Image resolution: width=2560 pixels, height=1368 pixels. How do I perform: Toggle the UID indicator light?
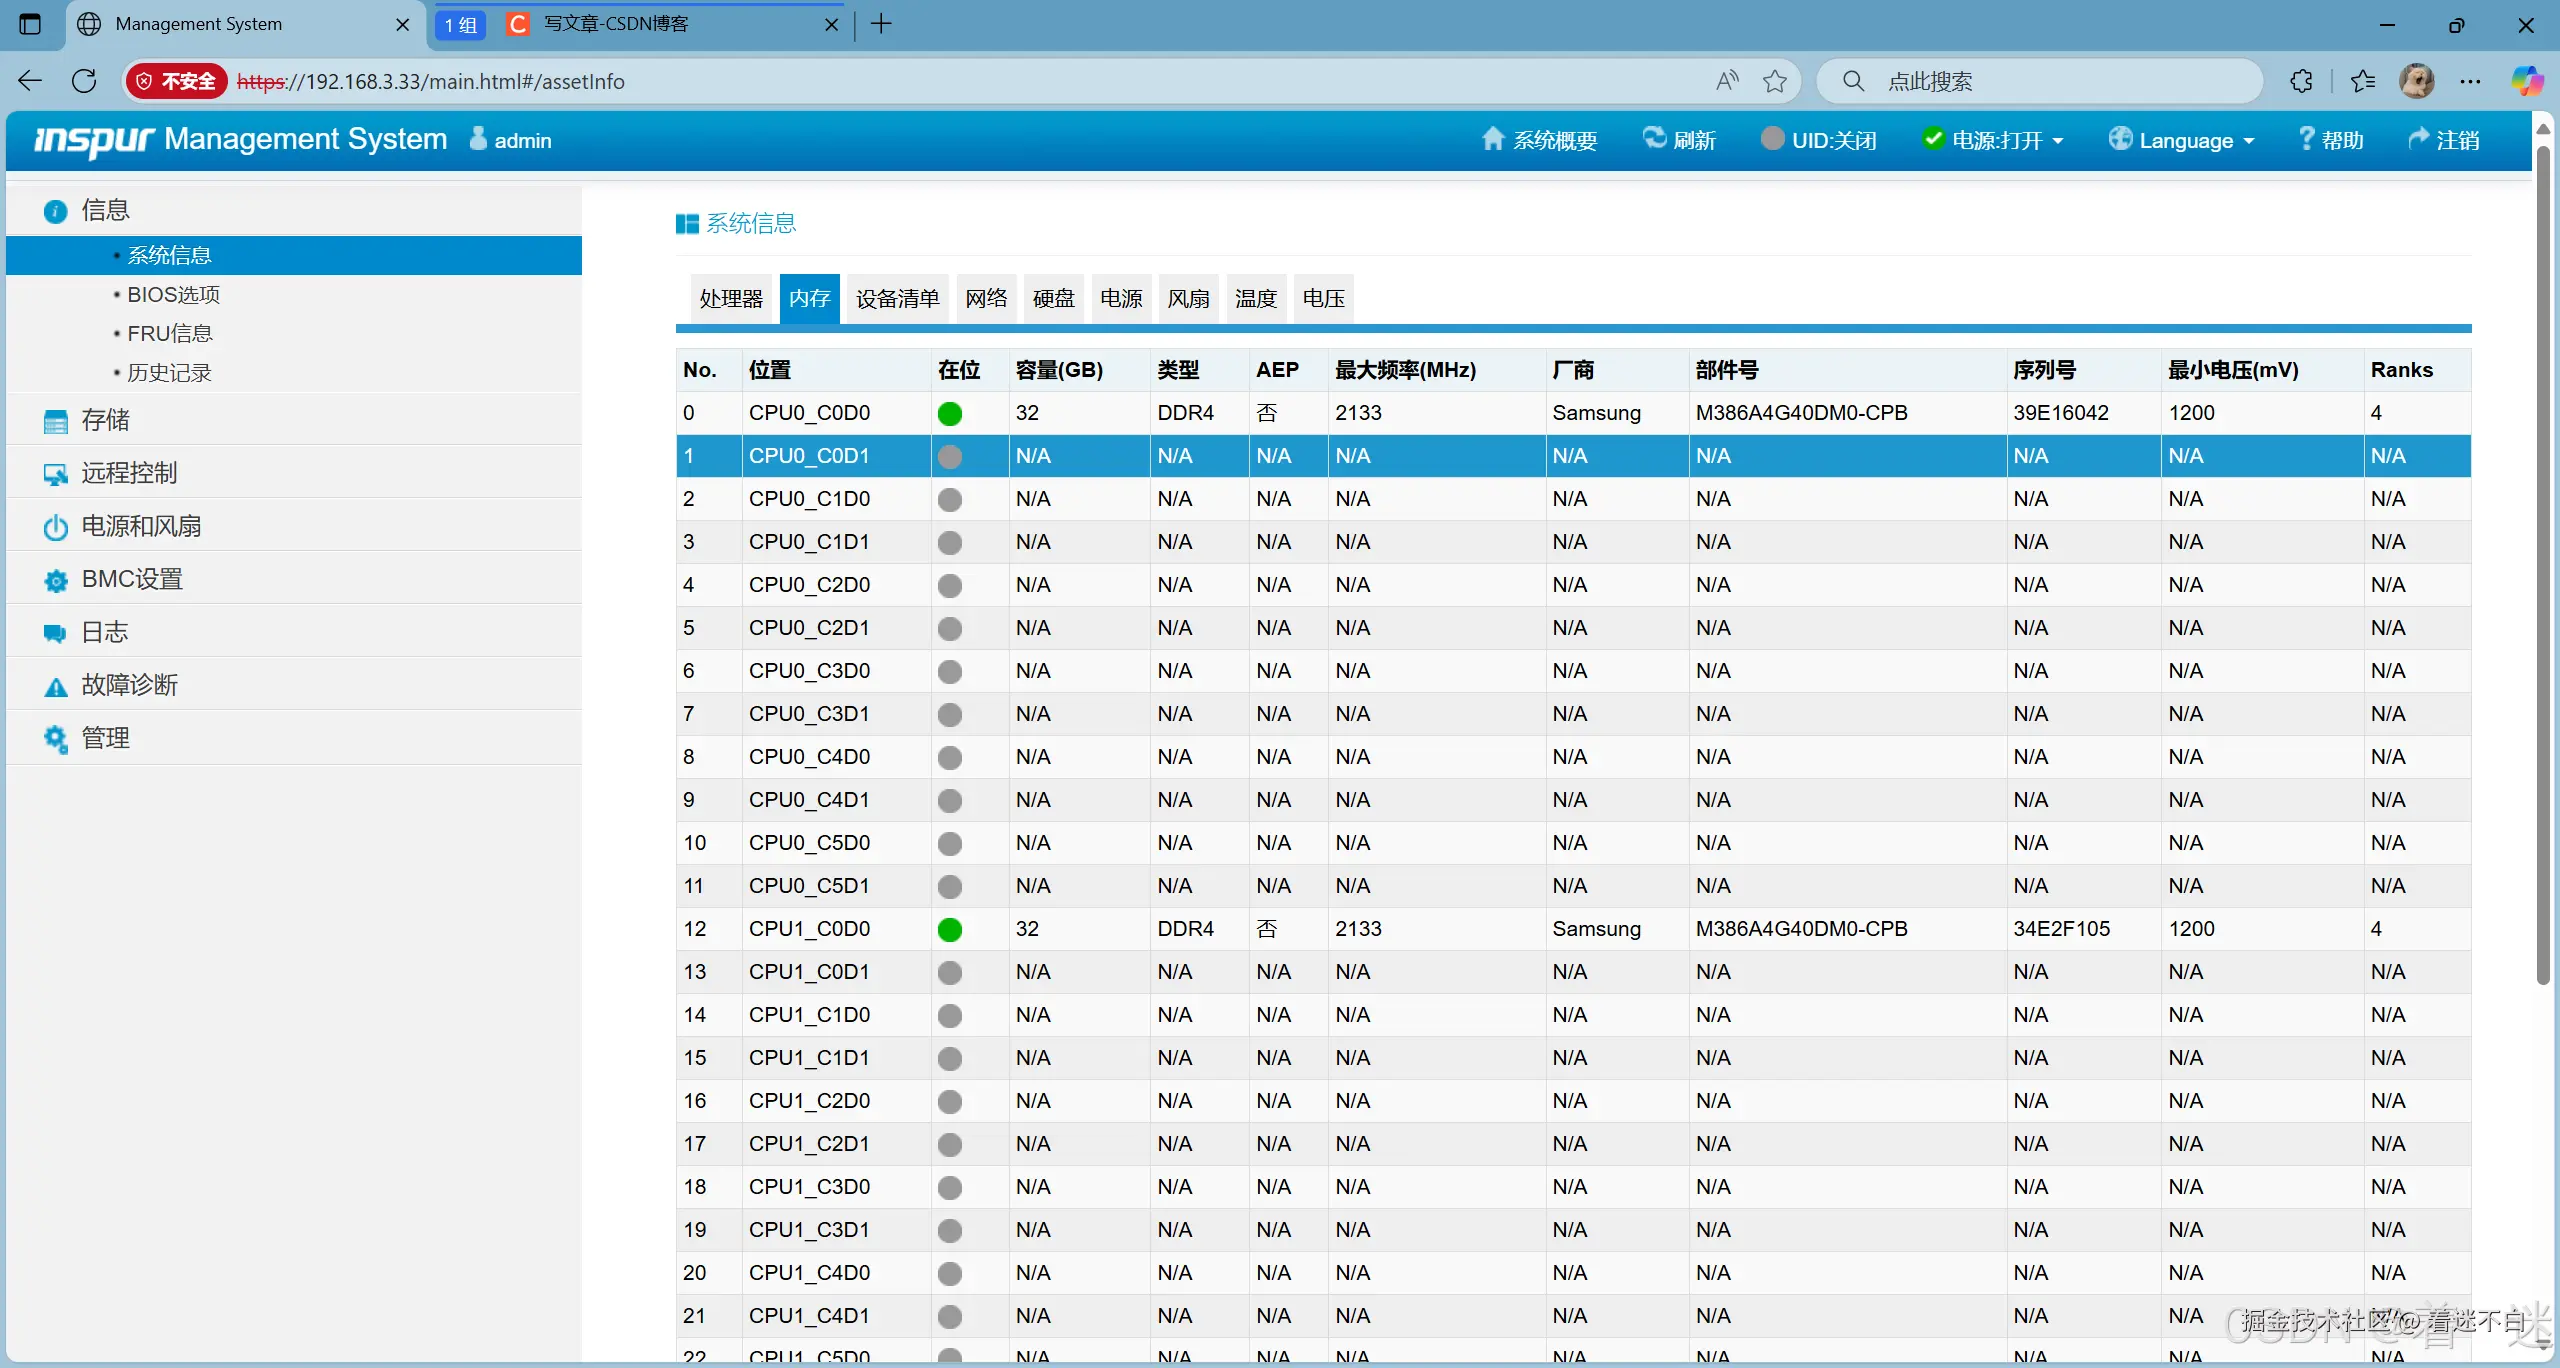[1771, 139]
